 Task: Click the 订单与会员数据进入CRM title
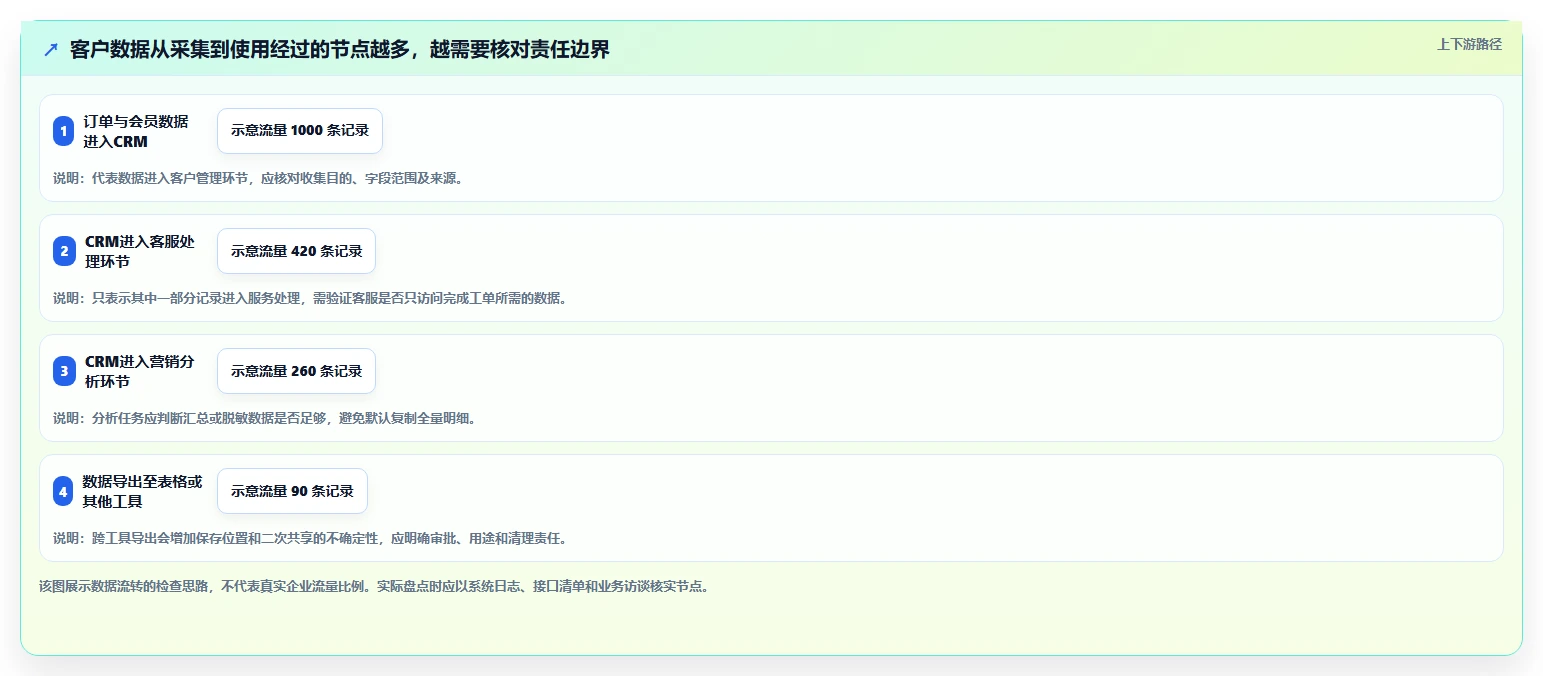(x=136, y=131)
